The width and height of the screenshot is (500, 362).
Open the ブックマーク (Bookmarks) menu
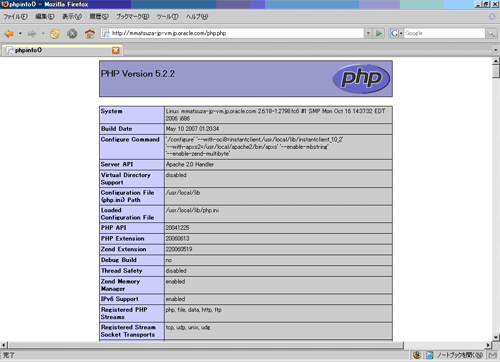tap(133, 16)
